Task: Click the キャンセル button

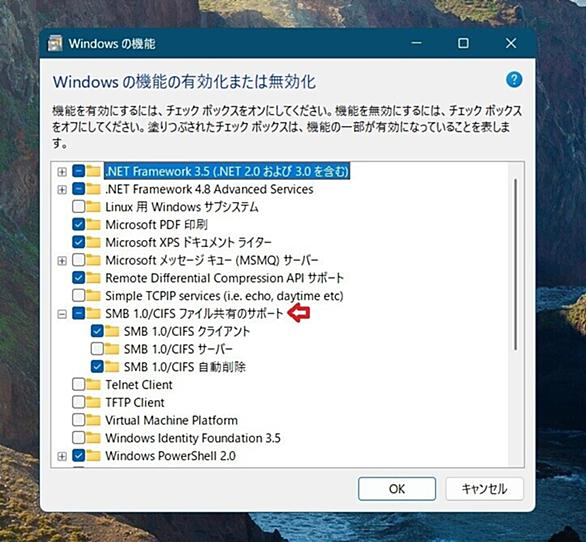Action: tap(484, 489)
